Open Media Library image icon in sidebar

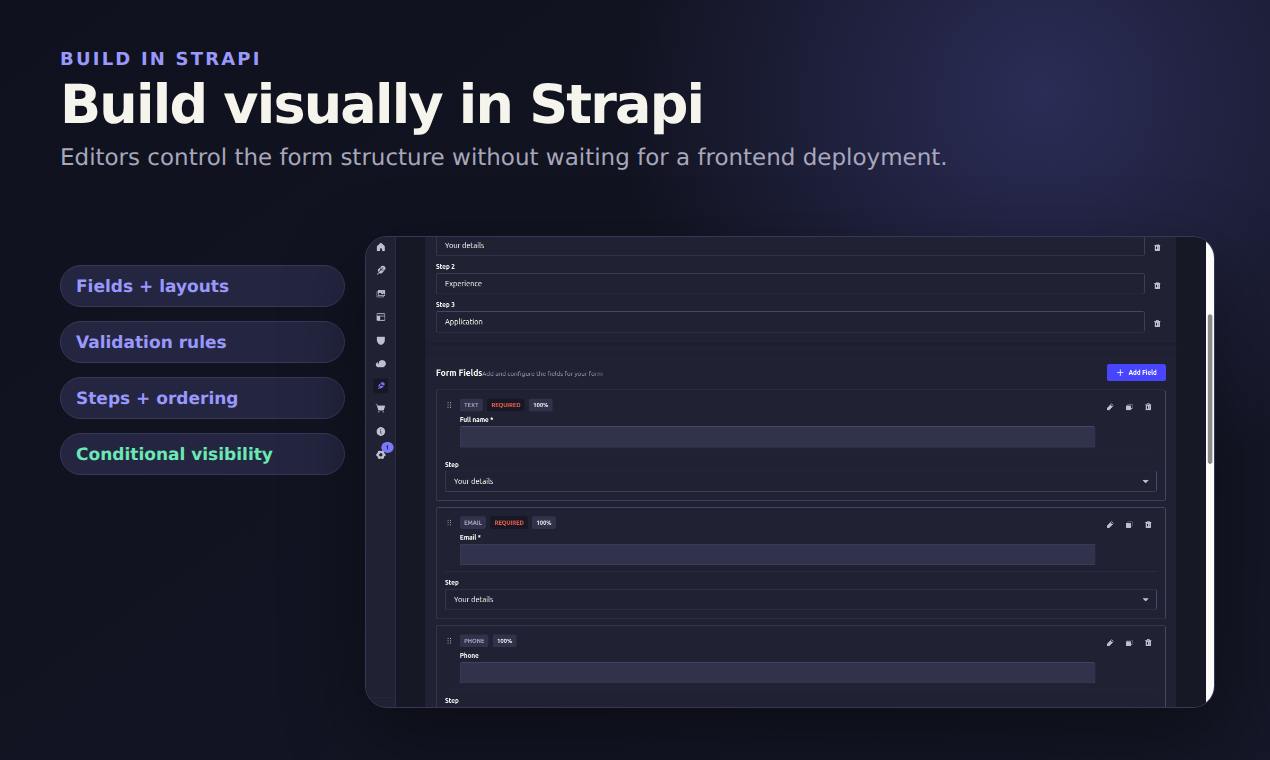point(381,294)
